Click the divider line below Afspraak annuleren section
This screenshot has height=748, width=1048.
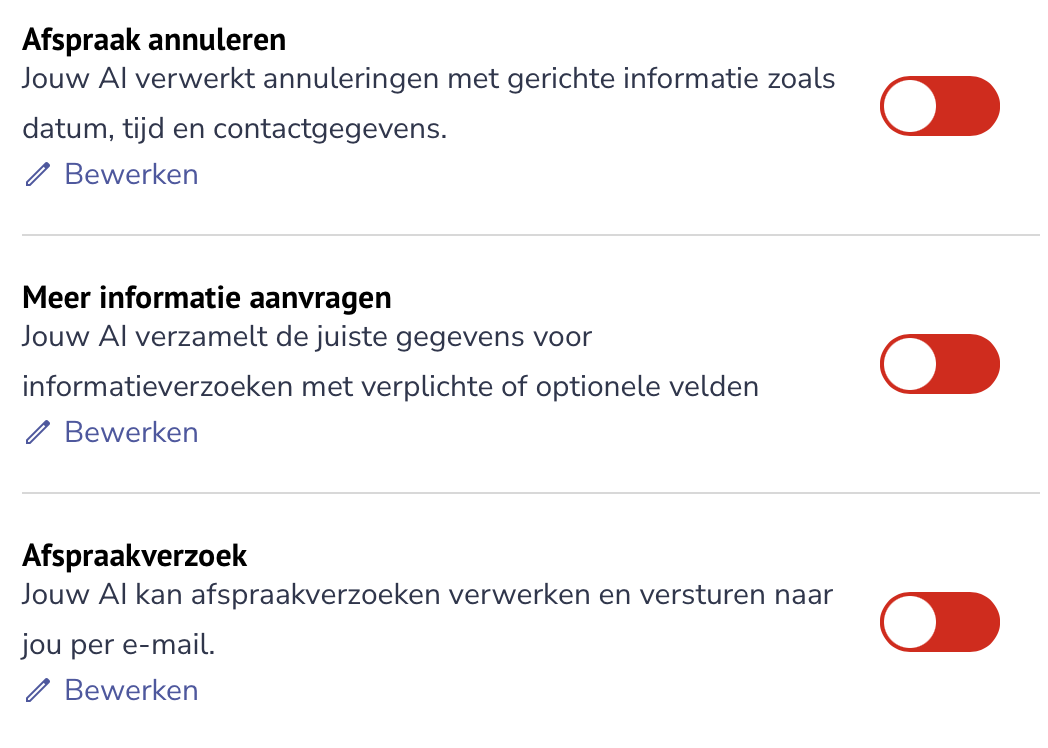pos(531,235)
